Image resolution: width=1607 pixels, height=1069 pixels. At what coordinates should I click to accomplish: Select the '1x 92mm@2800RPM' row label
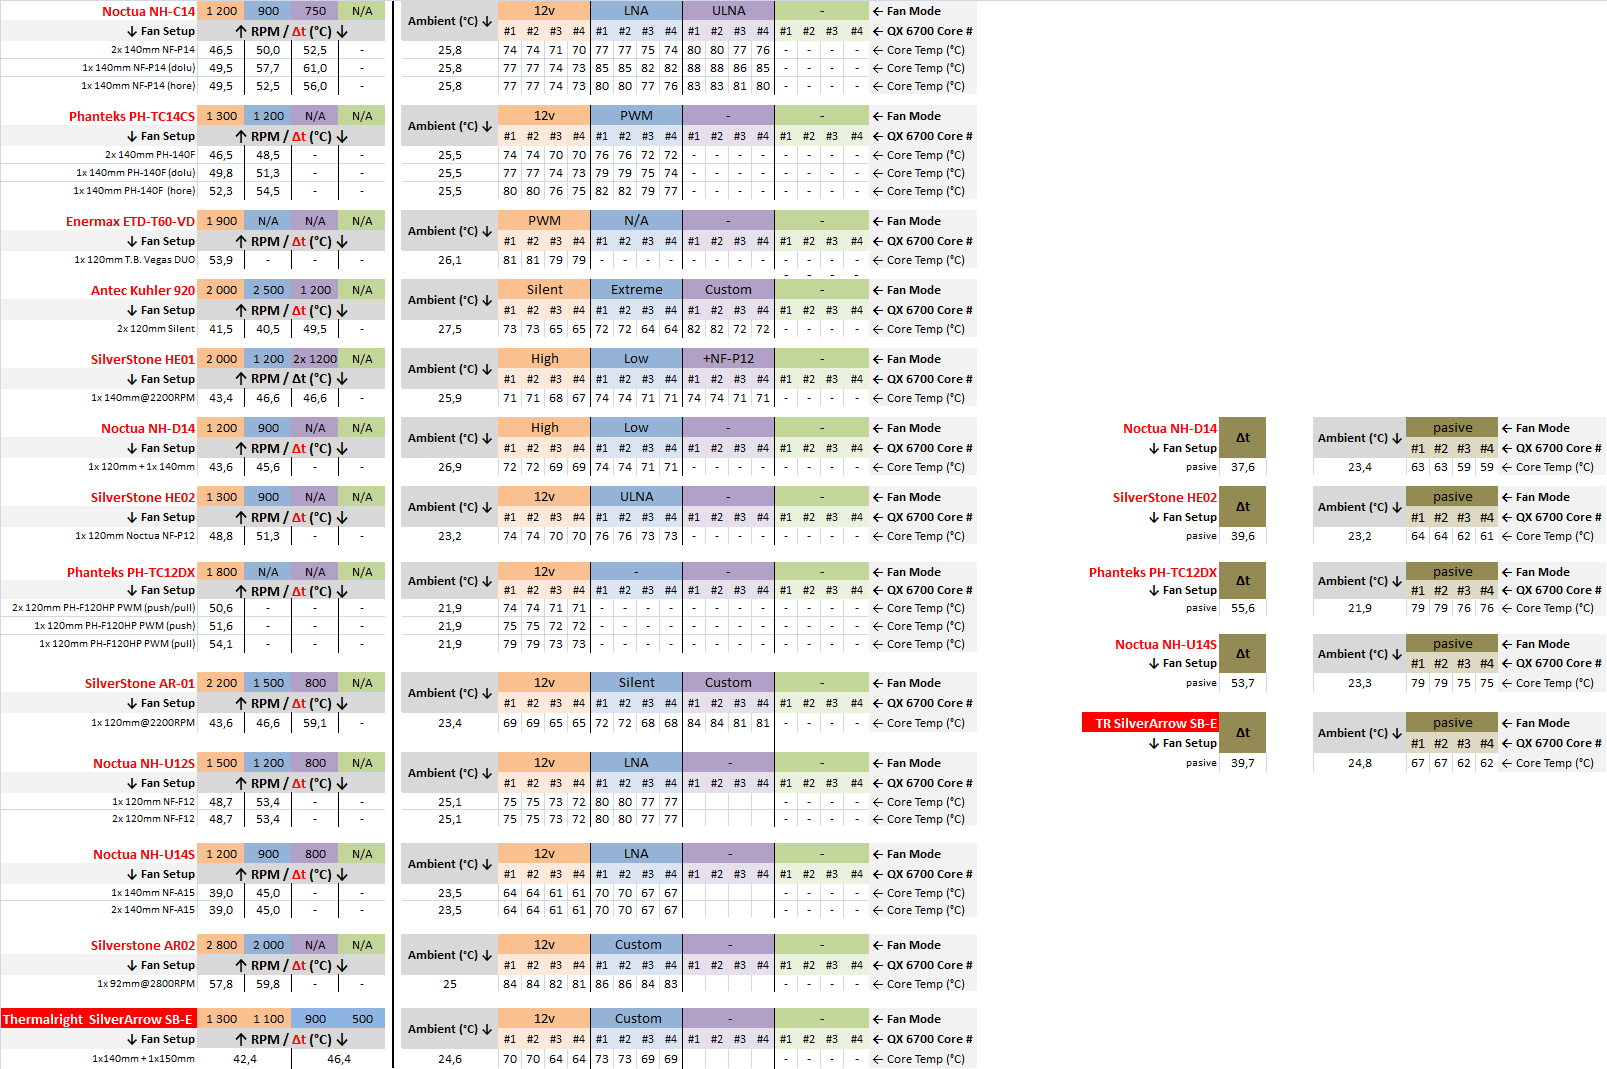146,984
